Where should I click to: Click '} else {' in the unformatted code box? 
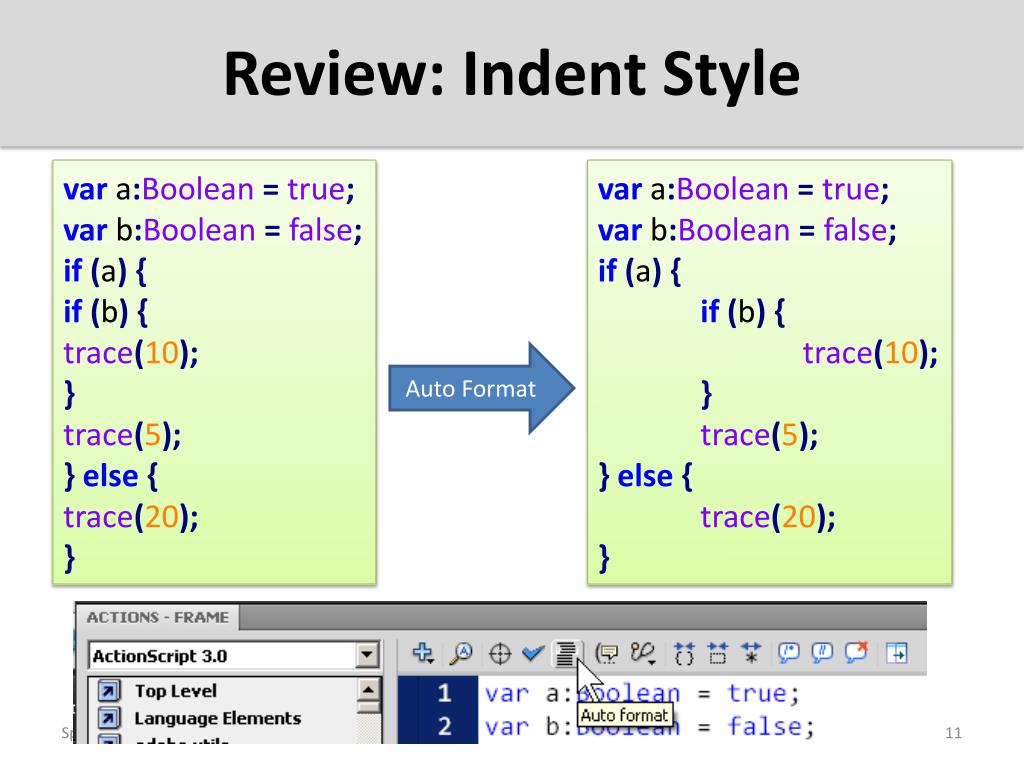coord(110,476)
